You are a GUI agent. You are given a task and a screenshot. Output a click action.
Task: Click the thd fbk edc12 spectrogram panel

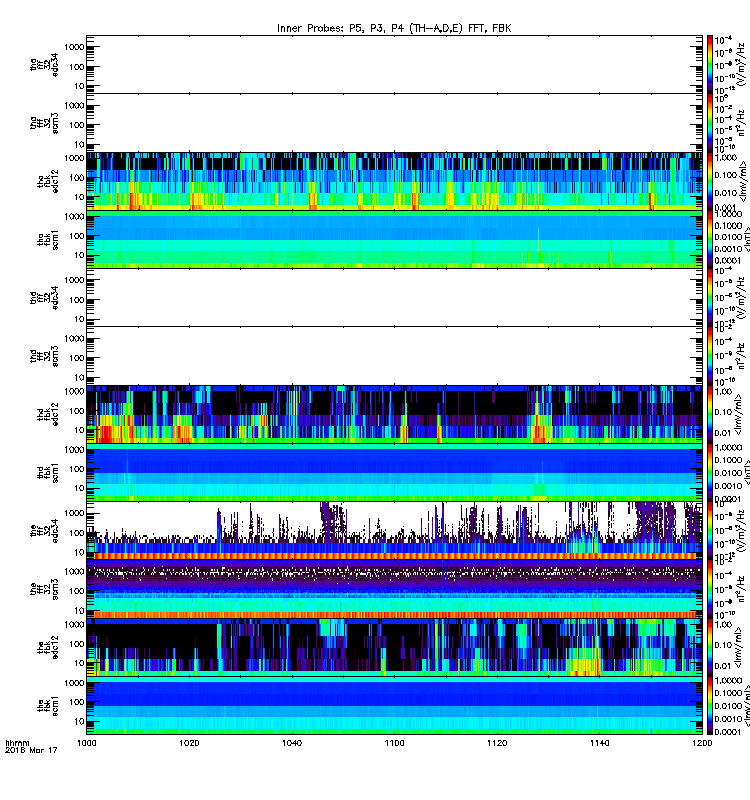point(394,414)
